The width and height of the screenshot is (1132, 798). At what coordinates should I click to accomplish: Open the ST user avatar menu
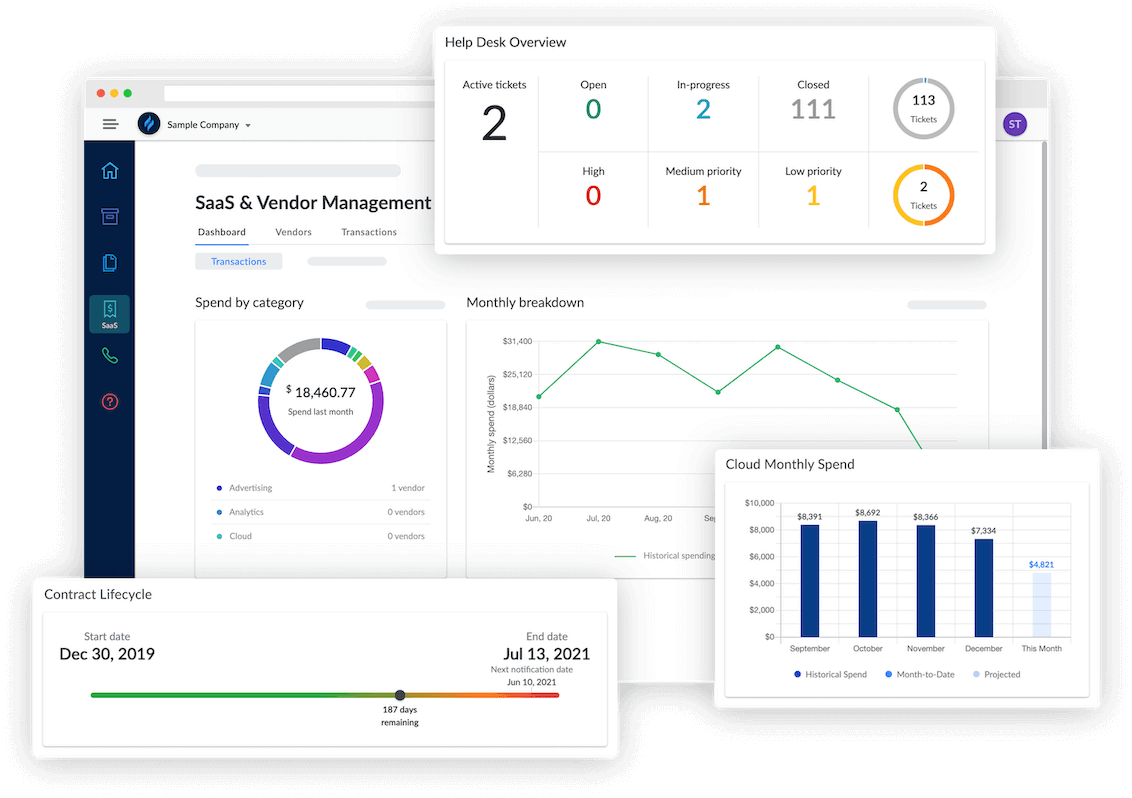pos(1014,123)
